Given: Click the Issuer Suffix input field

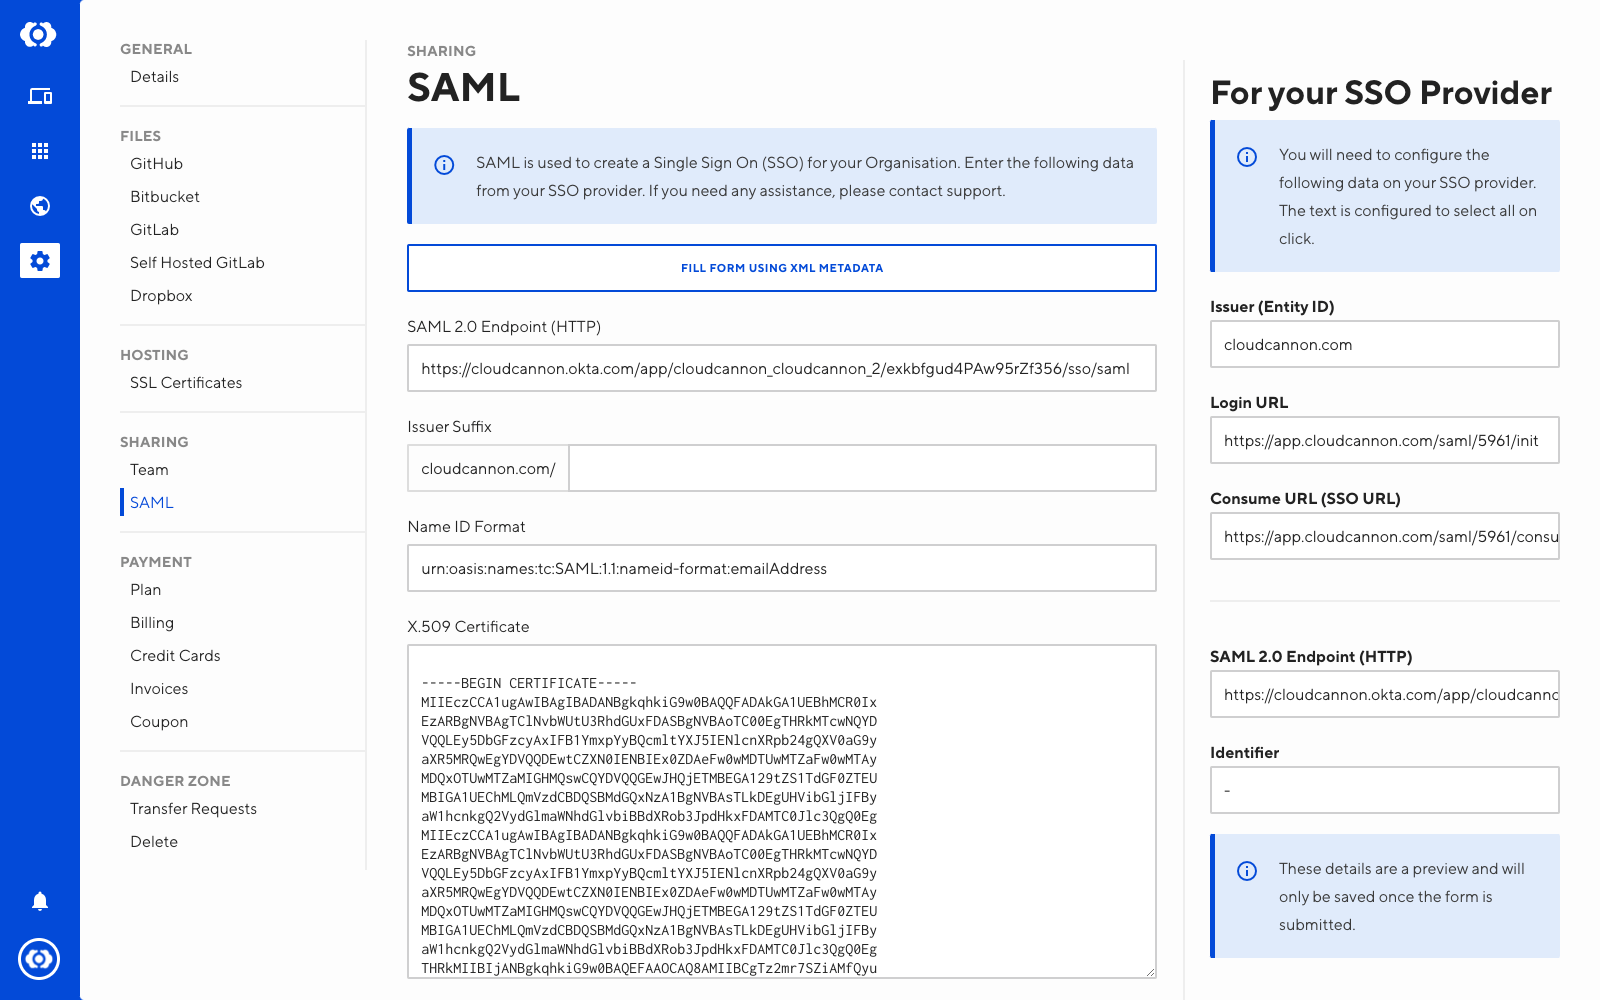Looking at the screenshot, I should pos(862,468).
